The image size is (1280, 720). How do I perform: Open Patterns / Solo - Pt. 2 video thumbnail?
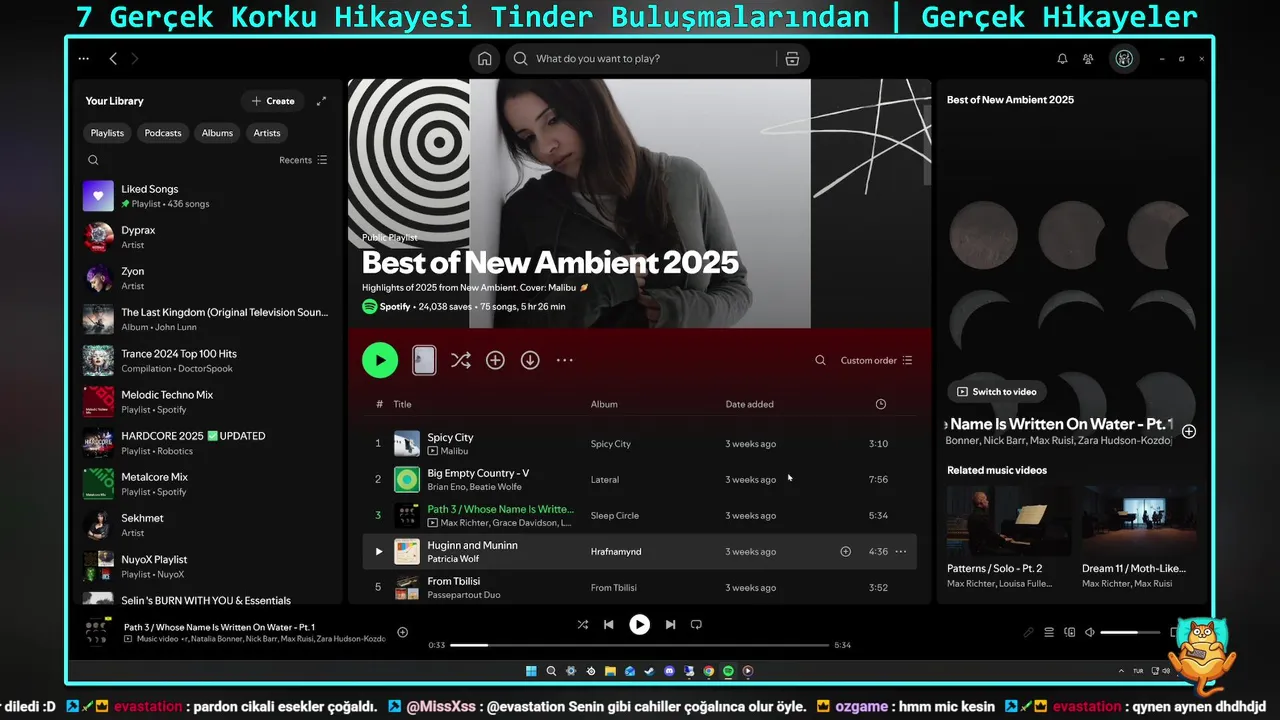click(1008, 520)
